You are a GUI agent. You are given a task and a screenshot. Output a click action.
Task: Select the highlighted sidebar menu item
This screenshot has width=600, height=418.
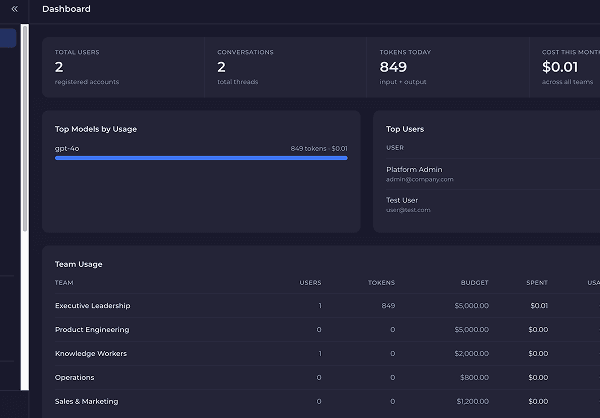pos(8,38)
